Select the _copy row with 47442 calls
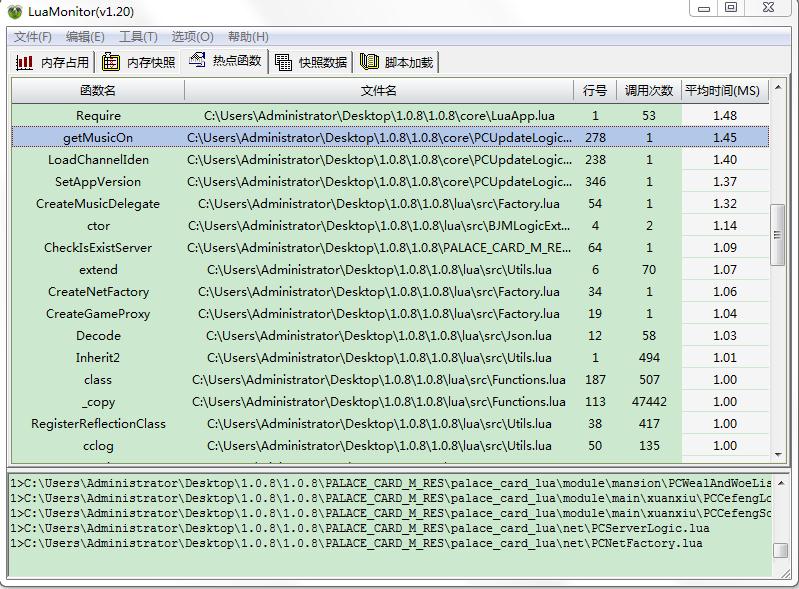This screenshot has height=589, width=799. point(98,402)
